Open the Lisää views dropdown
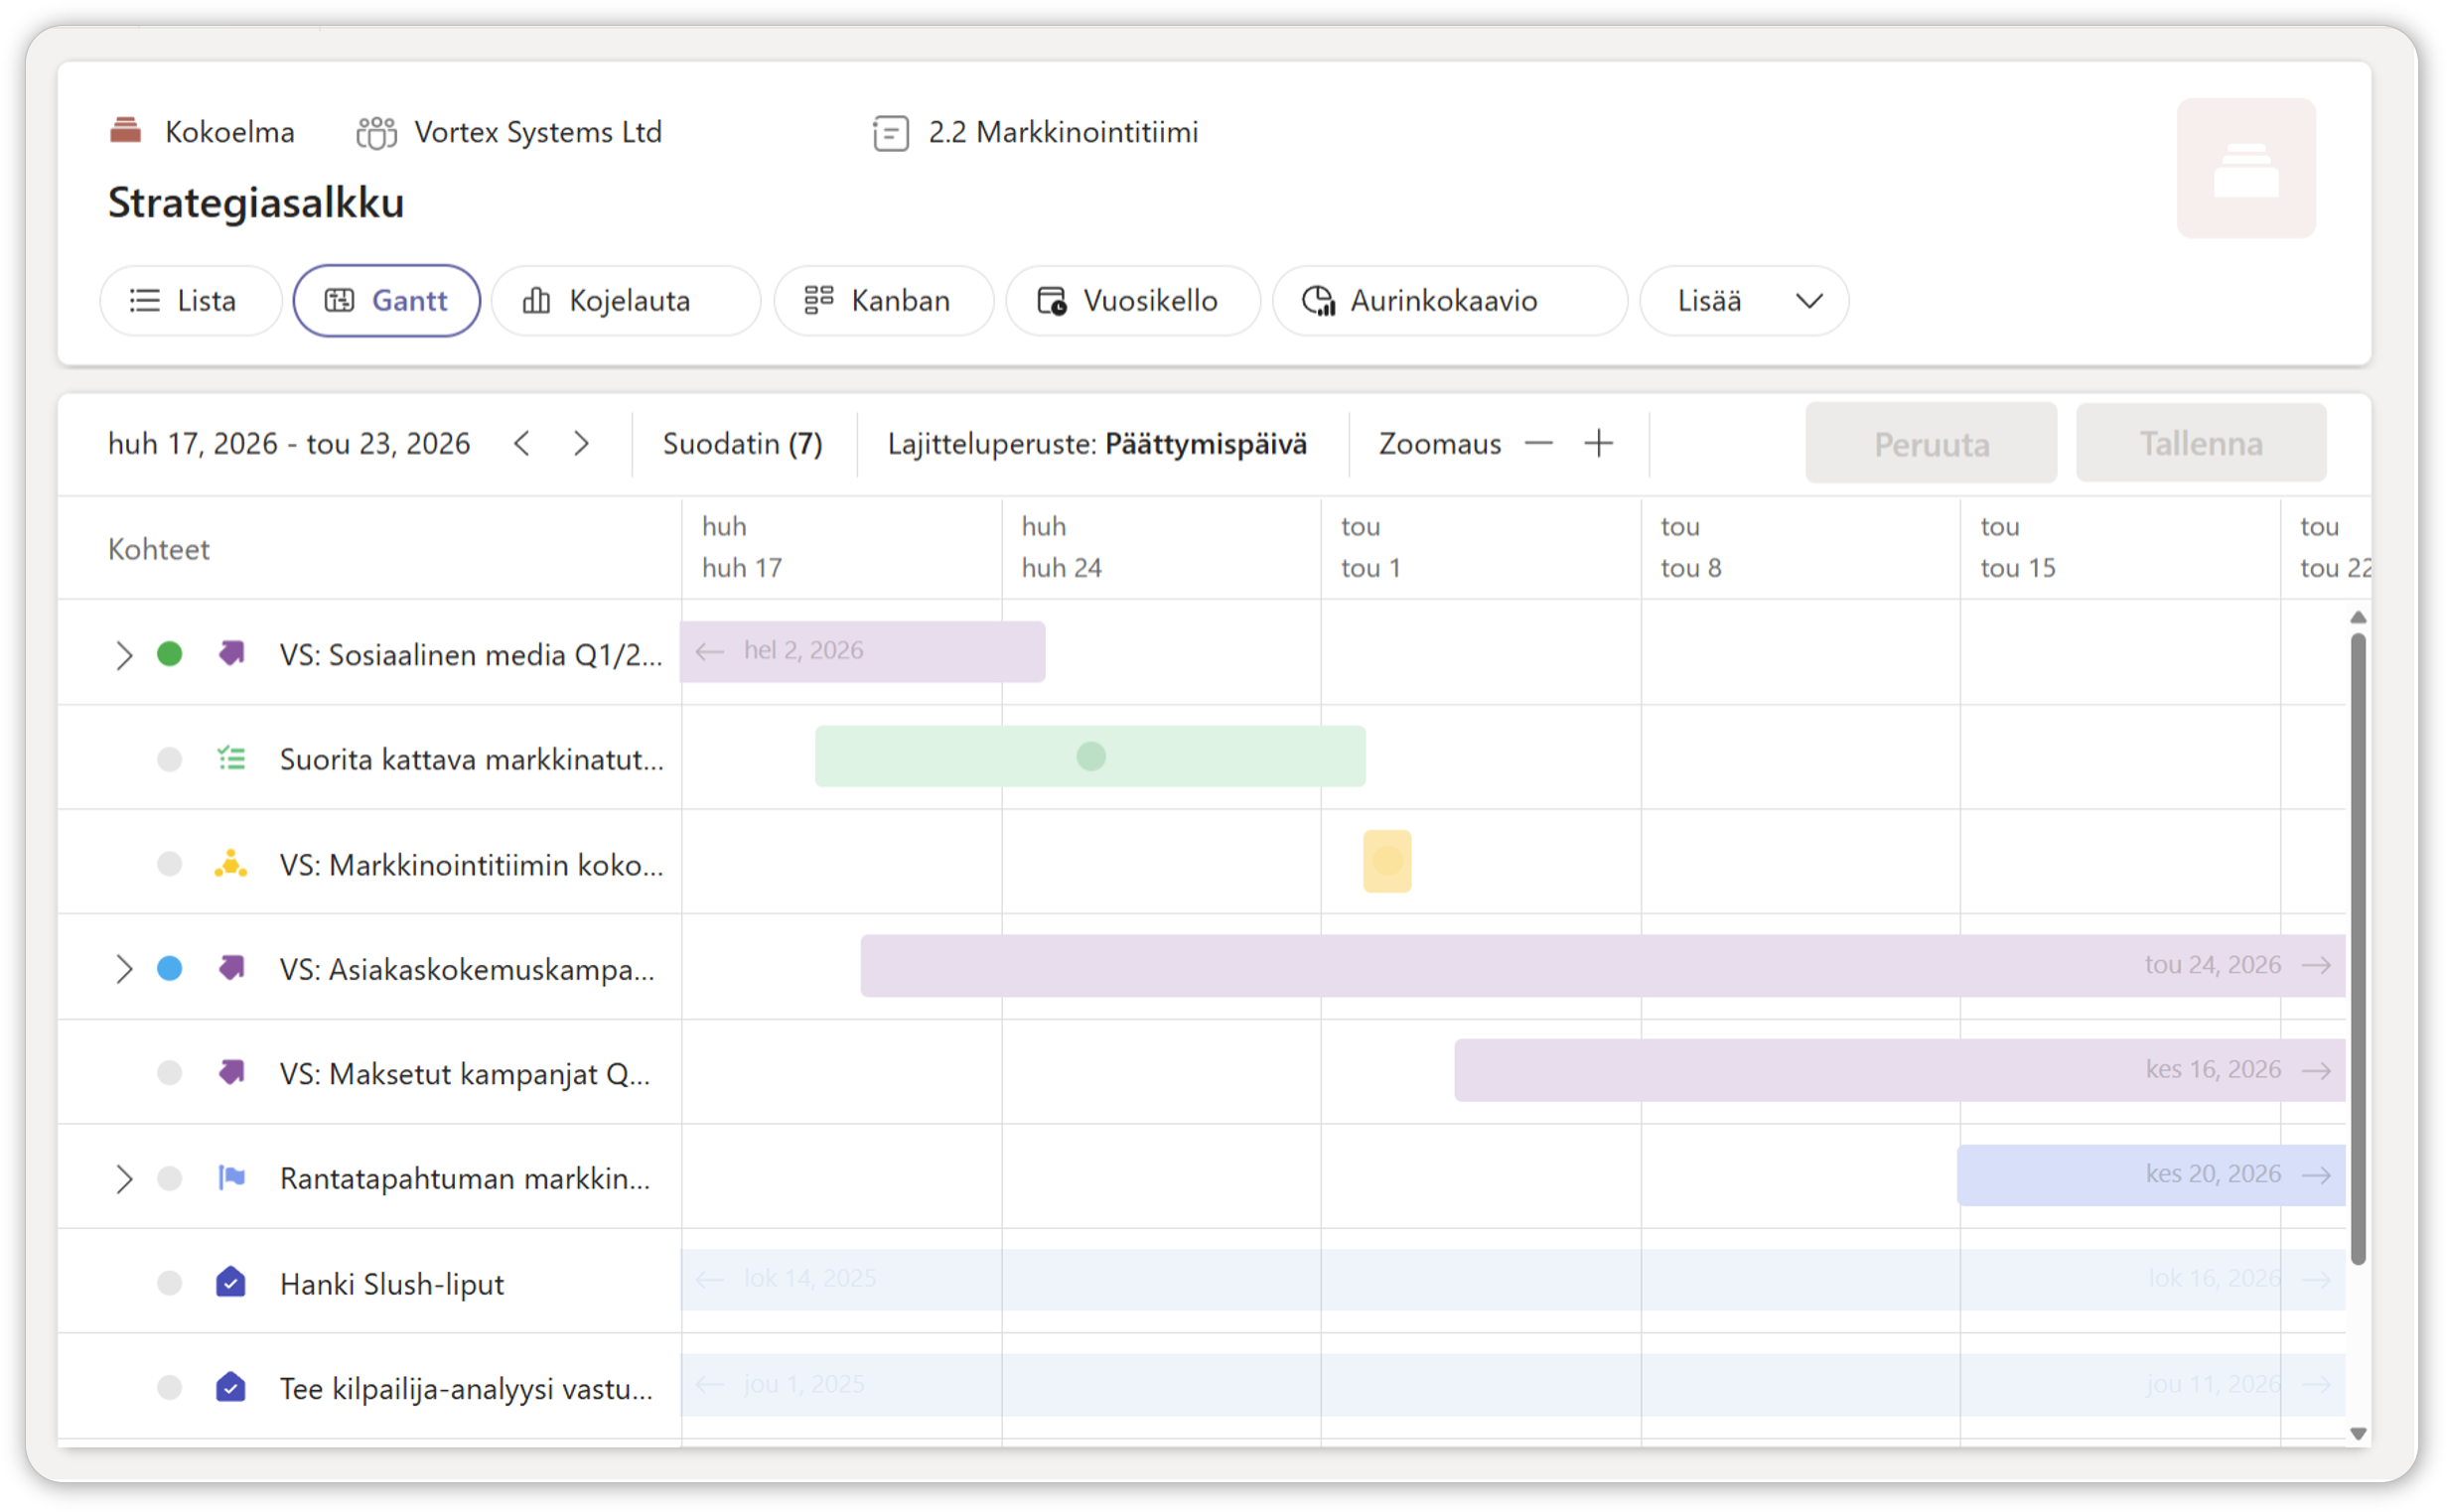The width and height of the screenshot is (2448, 1512). point(1744,301)
